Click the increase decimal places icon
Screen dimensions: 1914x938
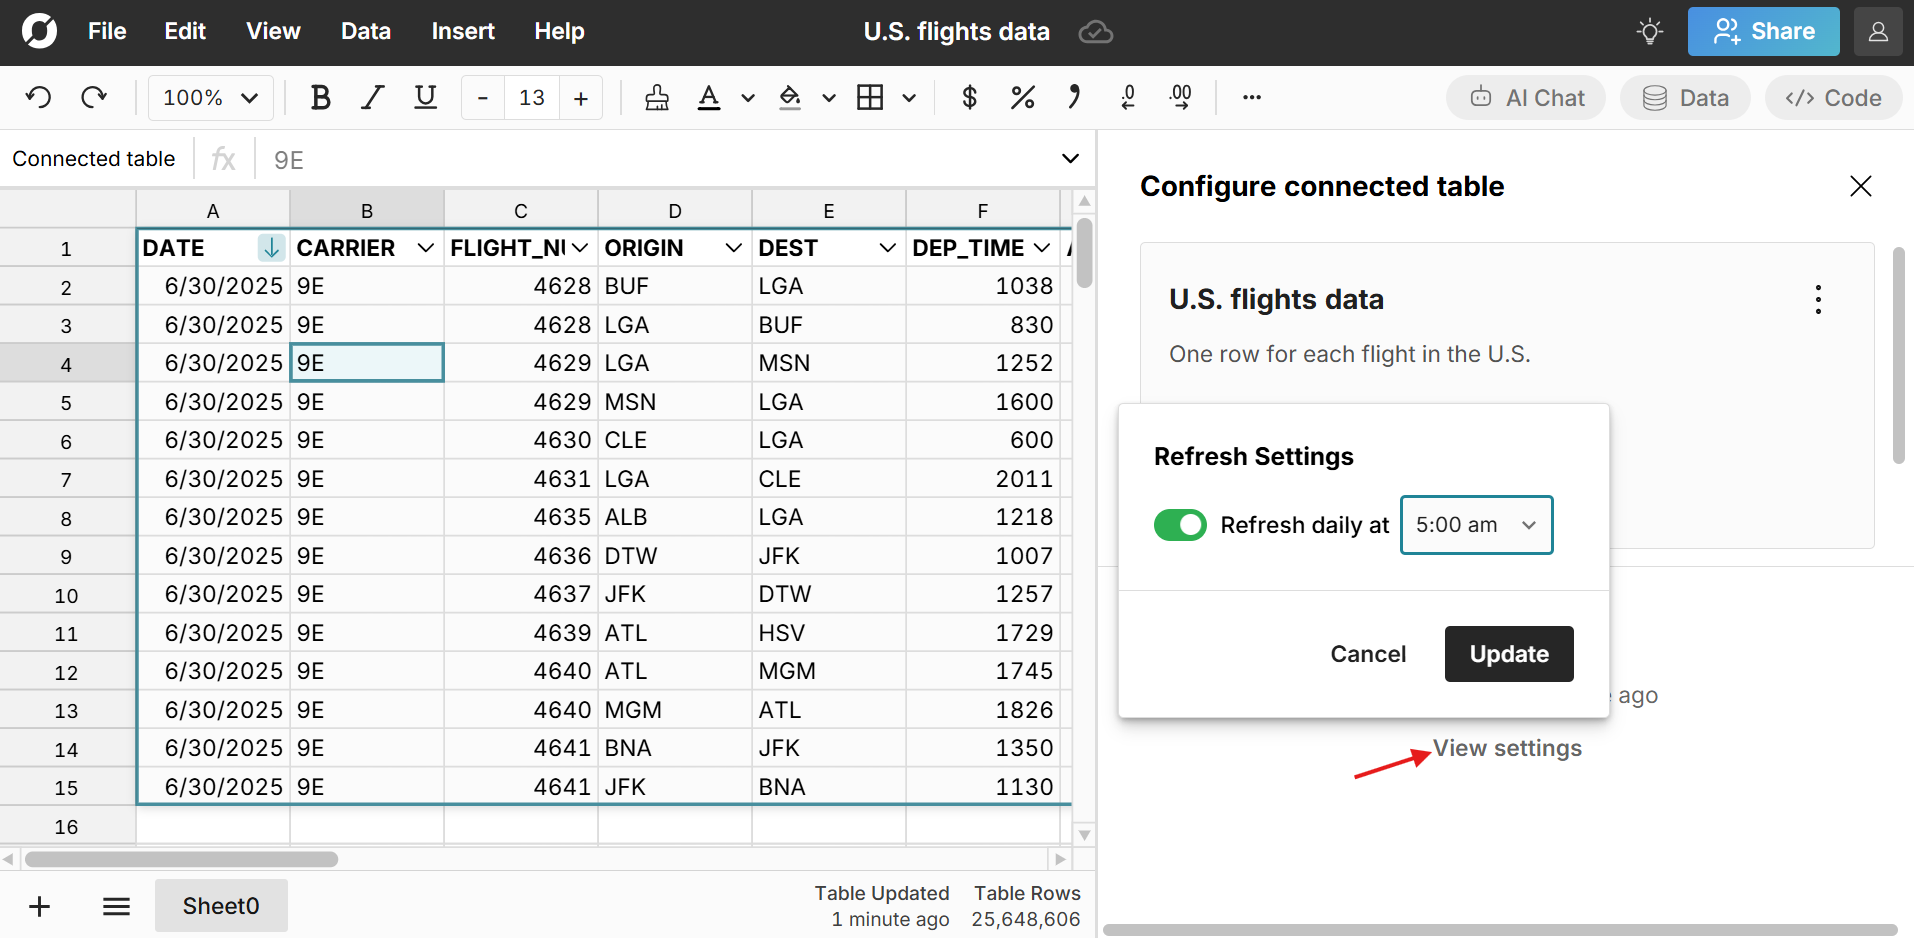click(1181, 97)
